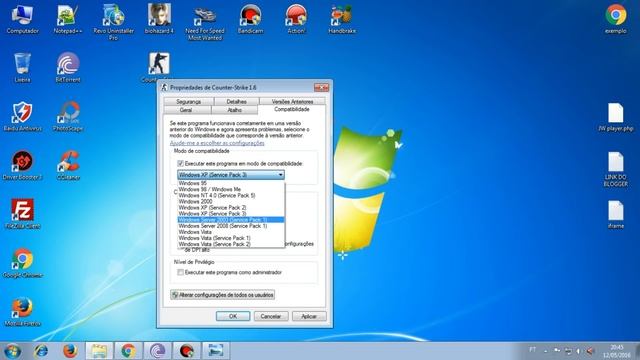This screenshot has width=640, height=360.
Task: Choose plain Windows Vista option
Action: coord(231,232)
